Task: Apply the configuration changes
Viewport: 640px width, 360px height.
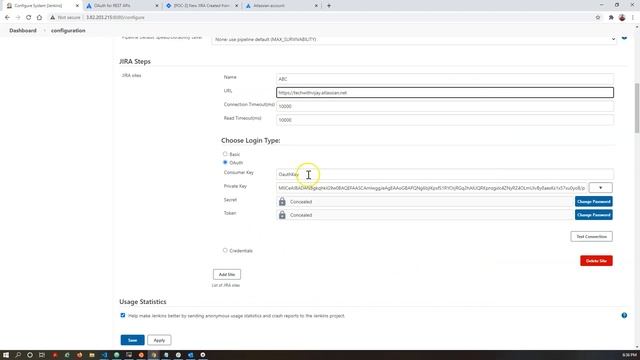Action: [159, 340]
